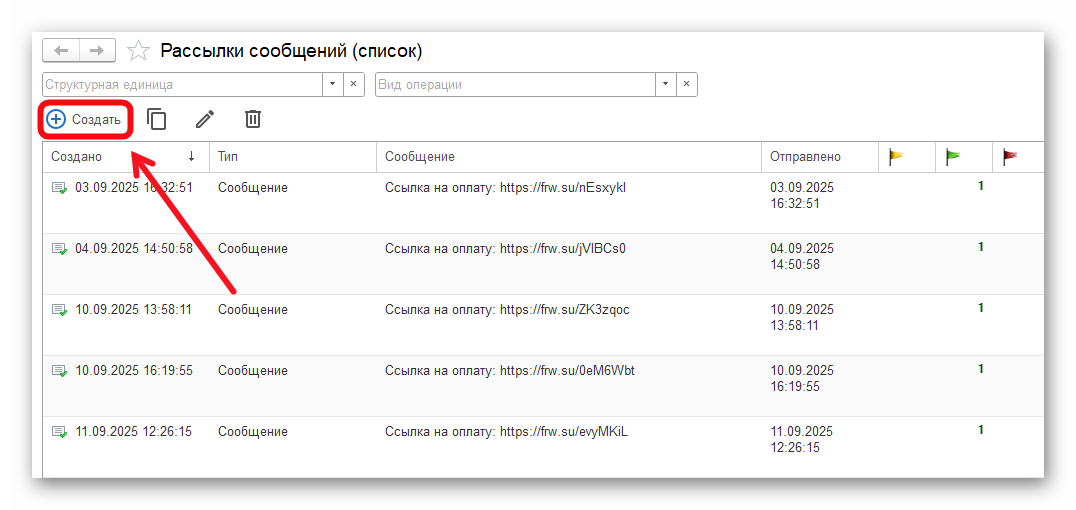This screenshot has width=1076, height=510.
Task: Clear the Структурная единица field
Action: coord(353,85)
